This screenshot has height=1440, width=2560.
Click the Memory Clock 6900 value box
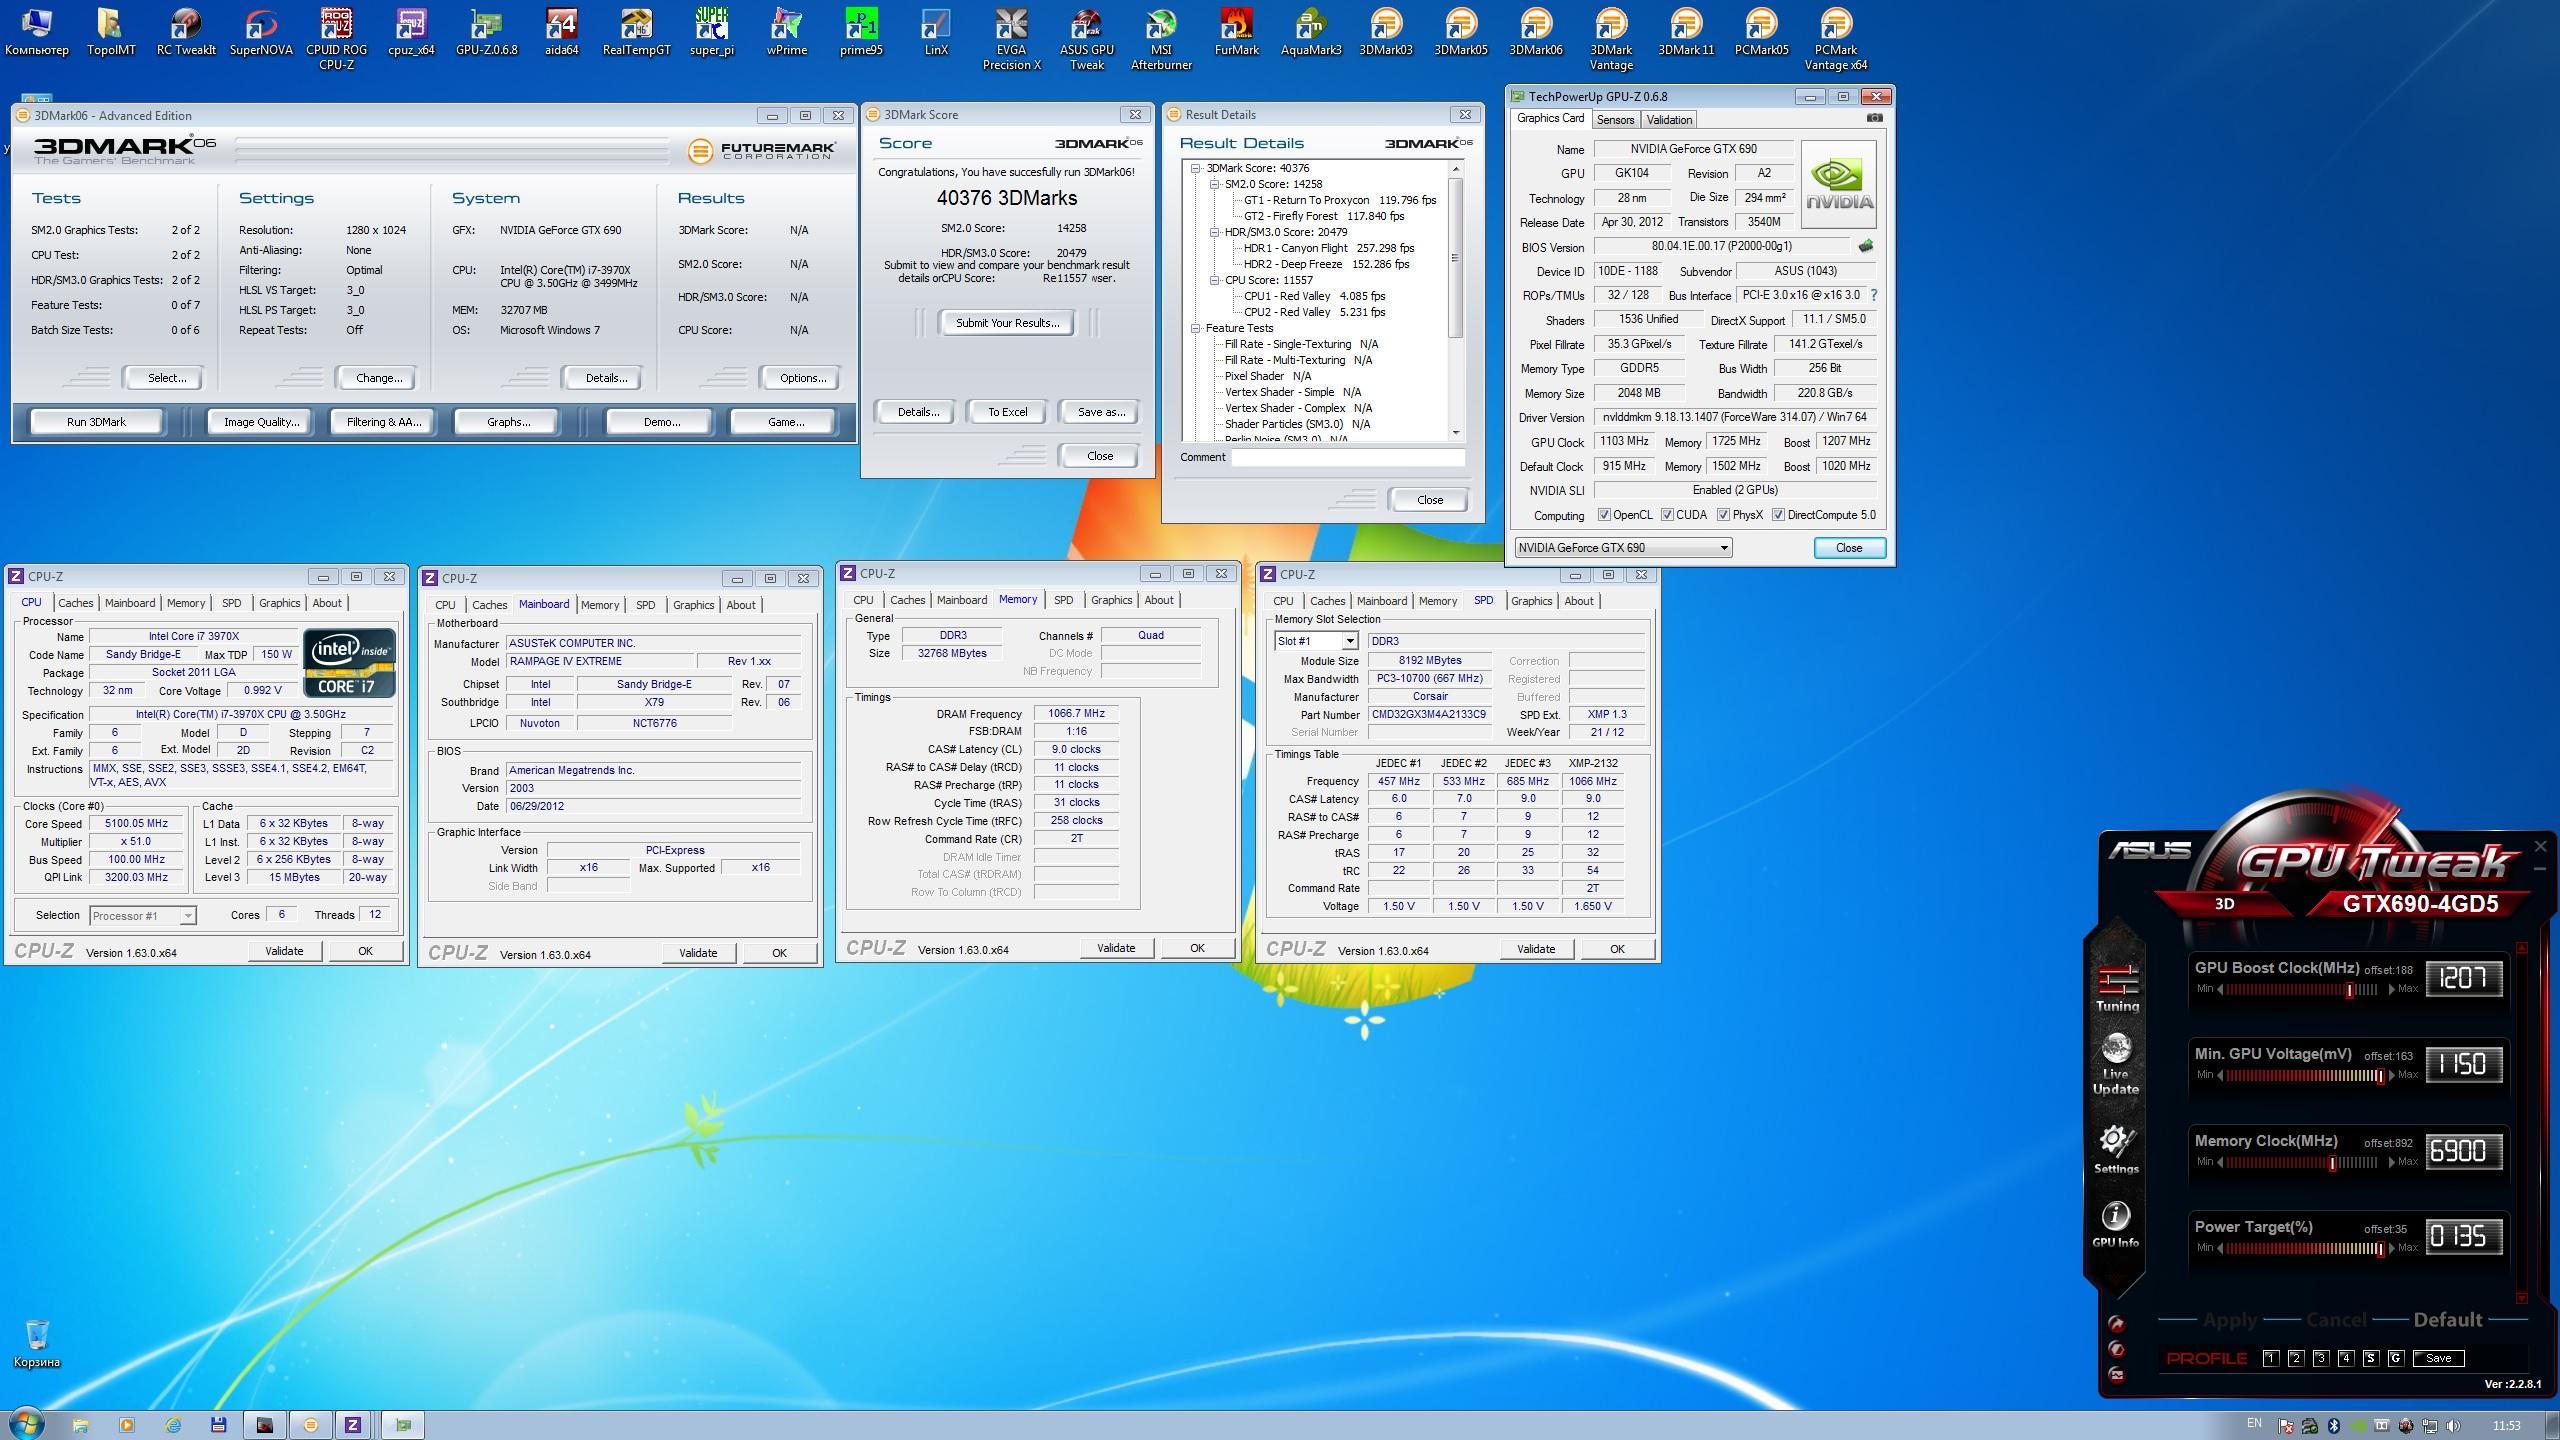[2464, 1151]
